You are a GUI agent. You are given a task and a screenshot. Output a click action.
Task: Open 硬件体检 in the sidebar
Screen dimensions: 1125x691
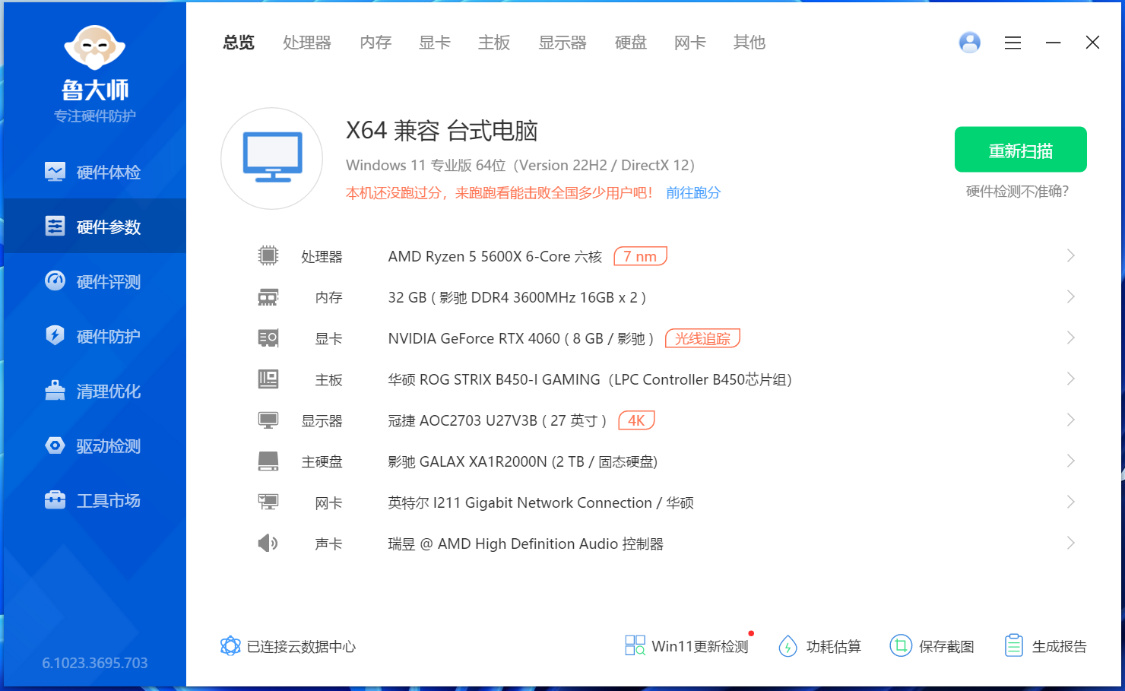tap(95, 172)
